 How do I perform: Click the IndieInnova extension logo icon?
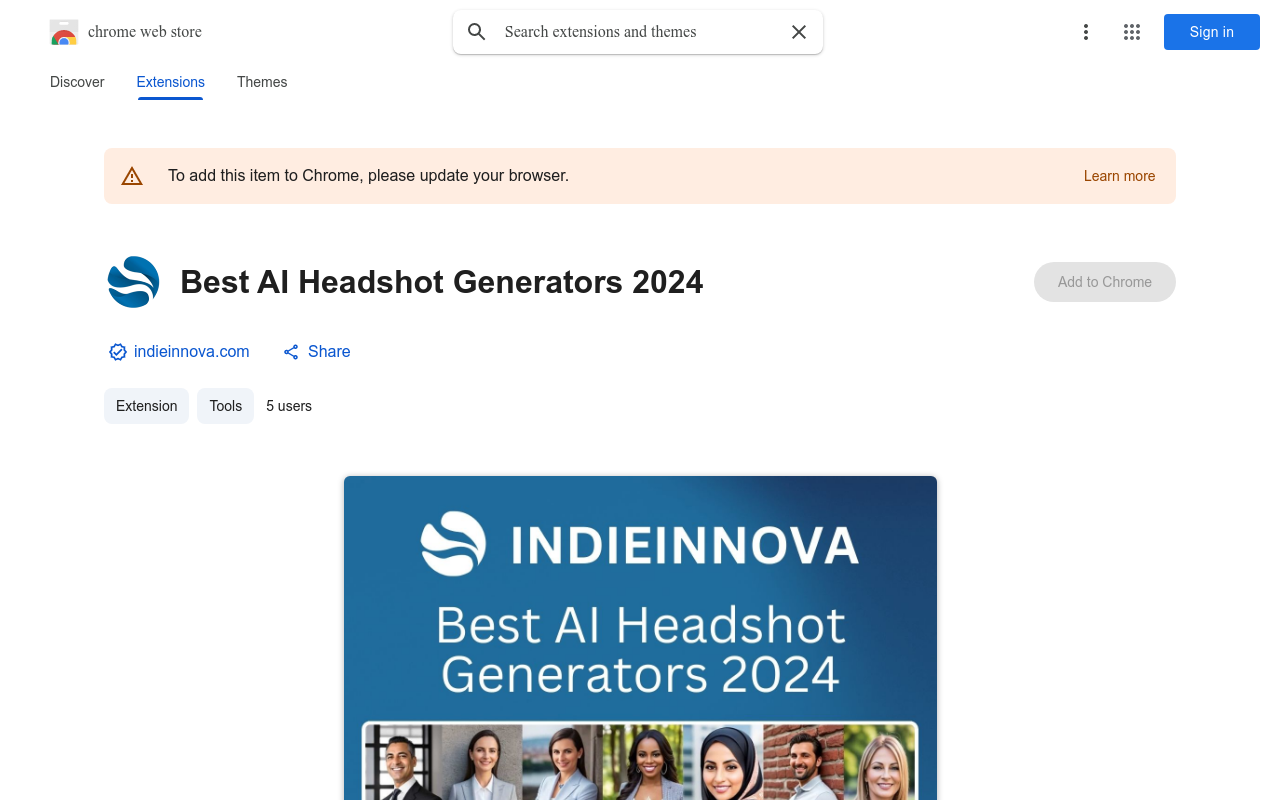click(x=134, y=282)
